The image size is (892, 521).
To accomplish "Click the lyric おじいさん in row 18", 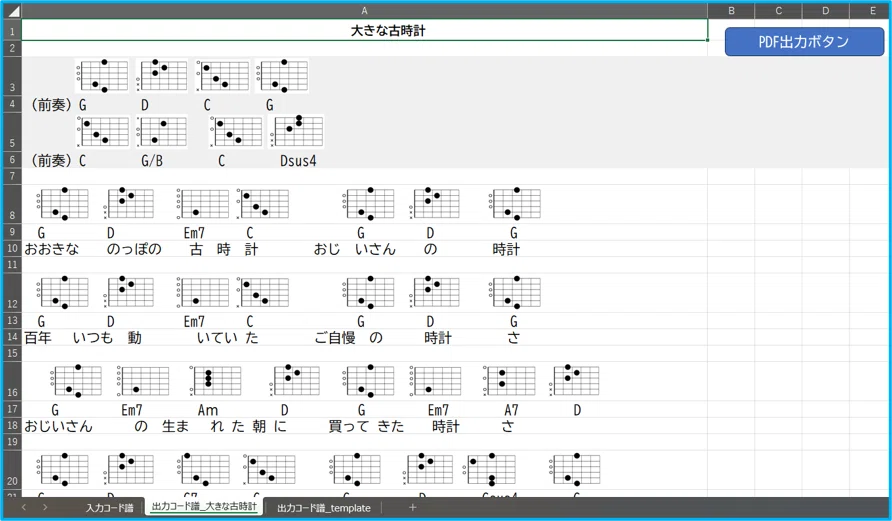I will pos(59,427).
